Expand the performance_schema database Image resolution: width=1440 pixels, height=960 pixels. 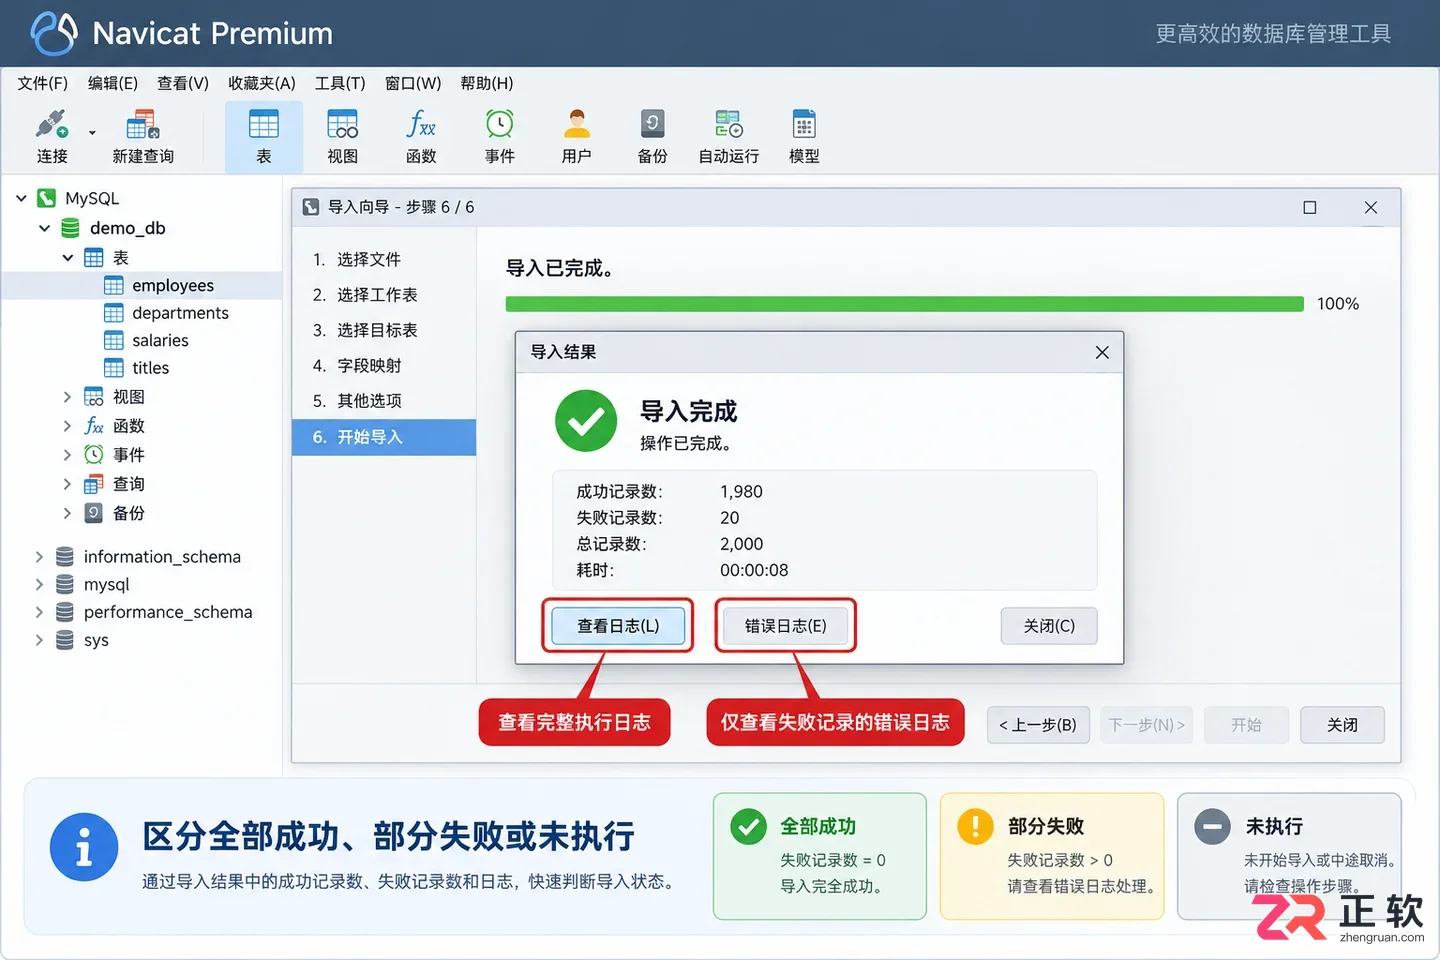click(39, 612)
